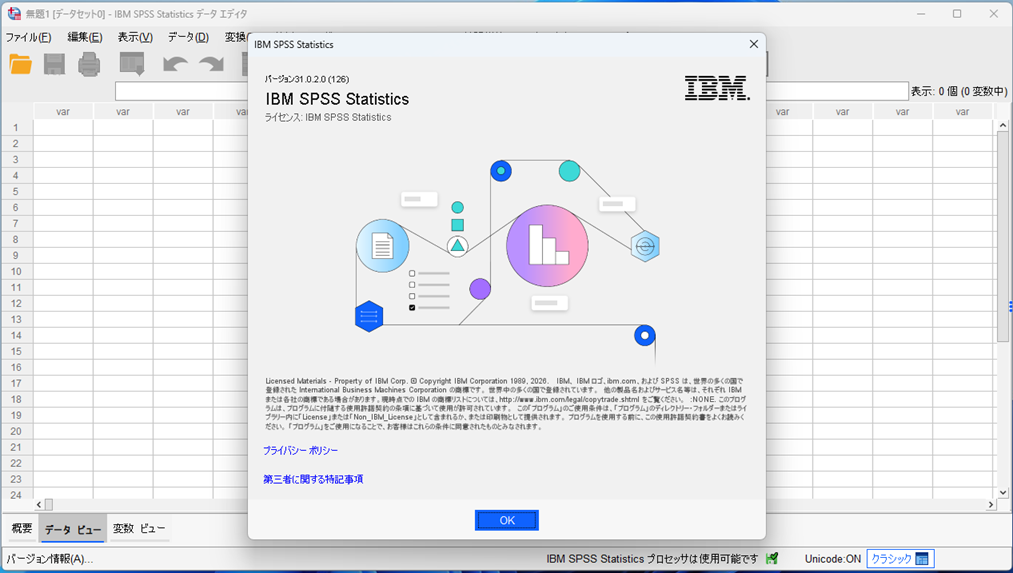The height and width of the screenshot is (573, 1013).
Task: Close the IBM SPSS Statistics about dialog
Action: 753,44
